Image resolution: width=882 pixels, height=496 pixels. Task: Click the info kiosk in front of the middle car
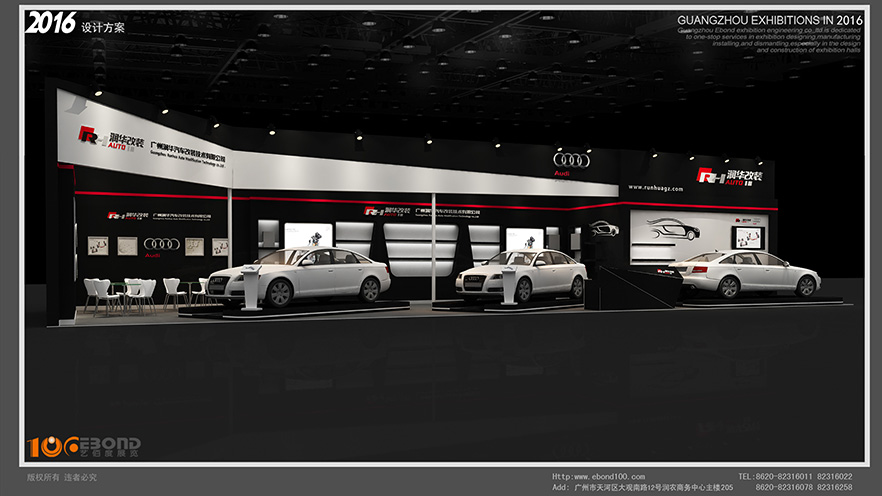(509, 285)
